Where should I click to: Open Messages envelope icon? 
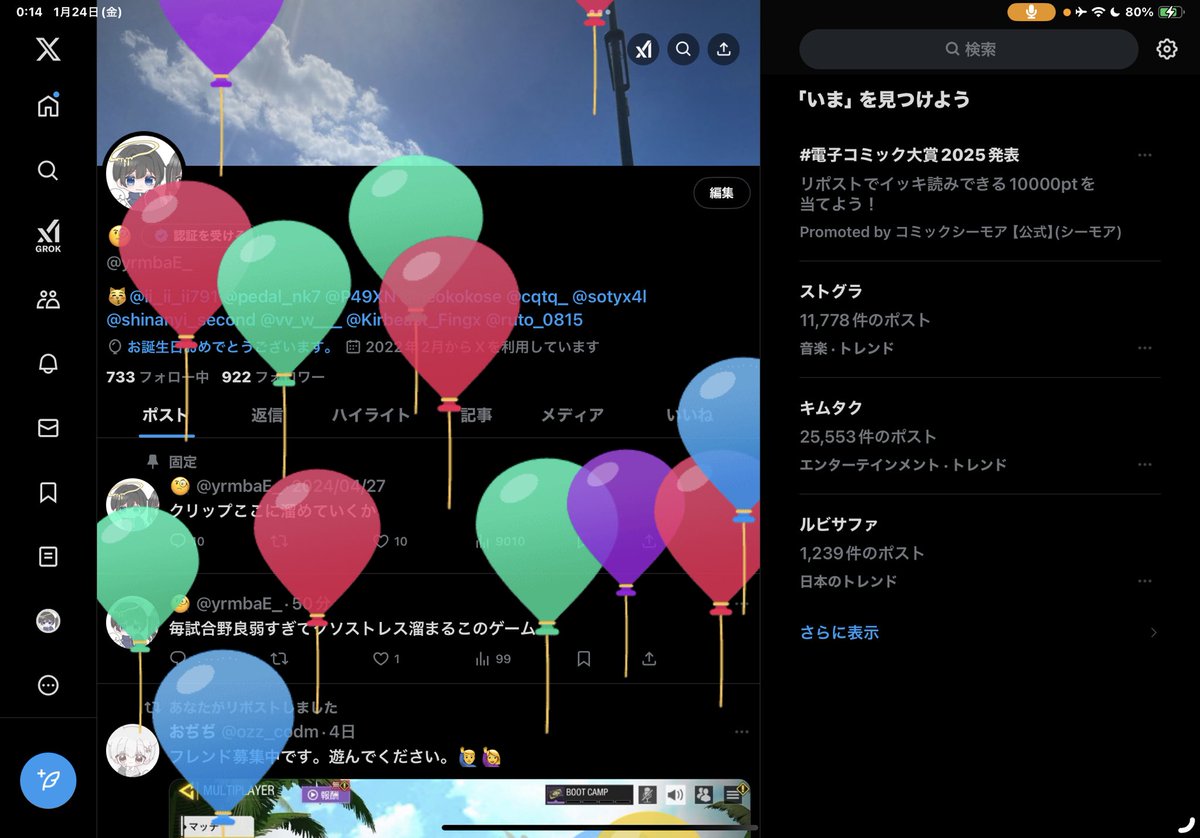[48, 428]
